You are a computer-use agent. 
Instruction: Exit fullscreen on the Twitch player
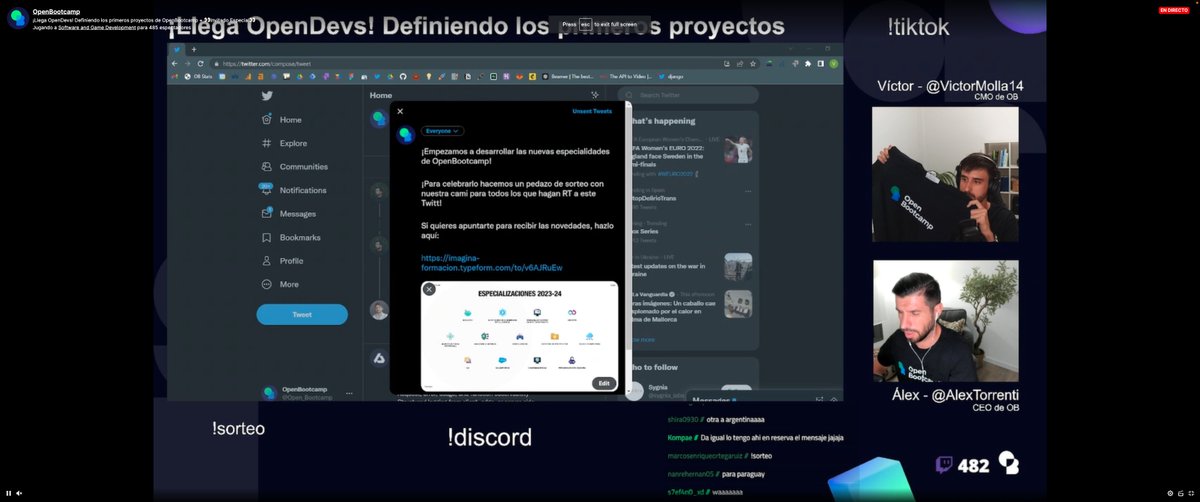(1192, 493)
